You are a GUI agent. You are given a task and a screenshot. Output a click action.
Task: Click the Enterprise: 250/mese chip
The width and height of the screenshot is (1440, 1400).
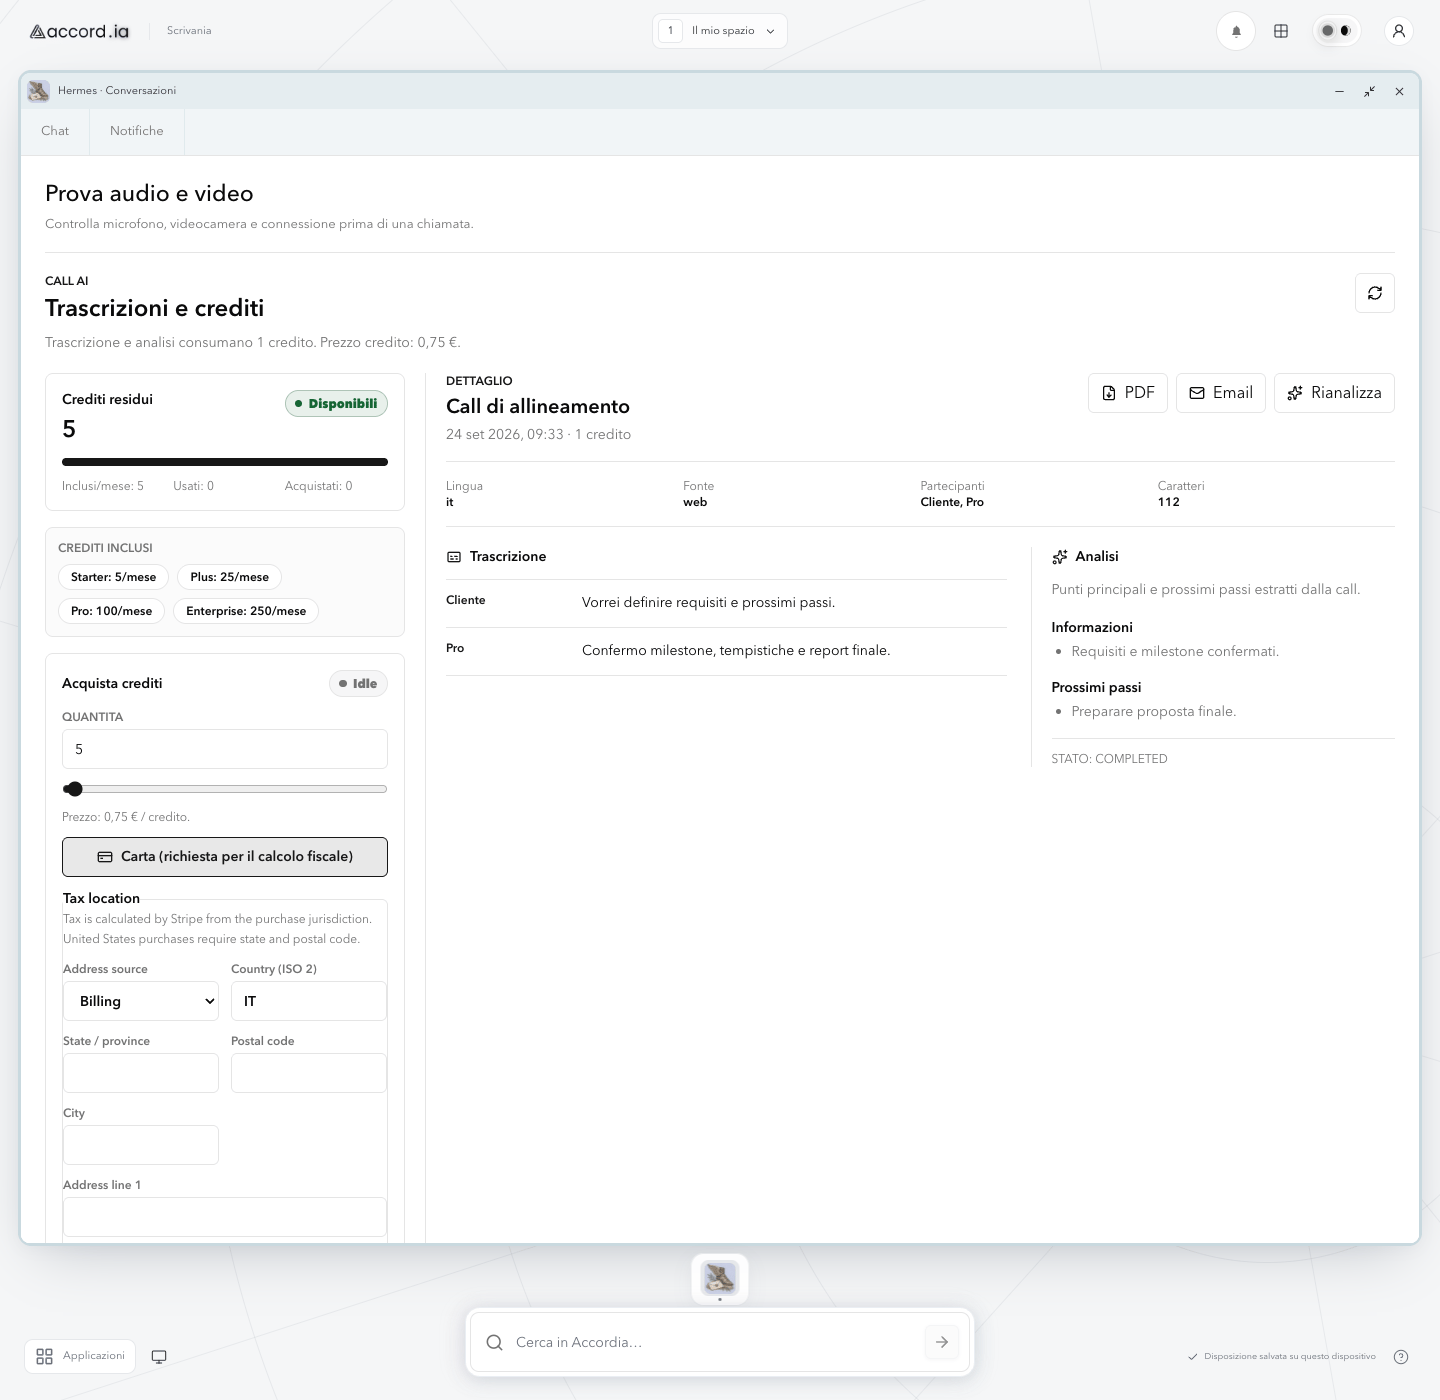246,611
